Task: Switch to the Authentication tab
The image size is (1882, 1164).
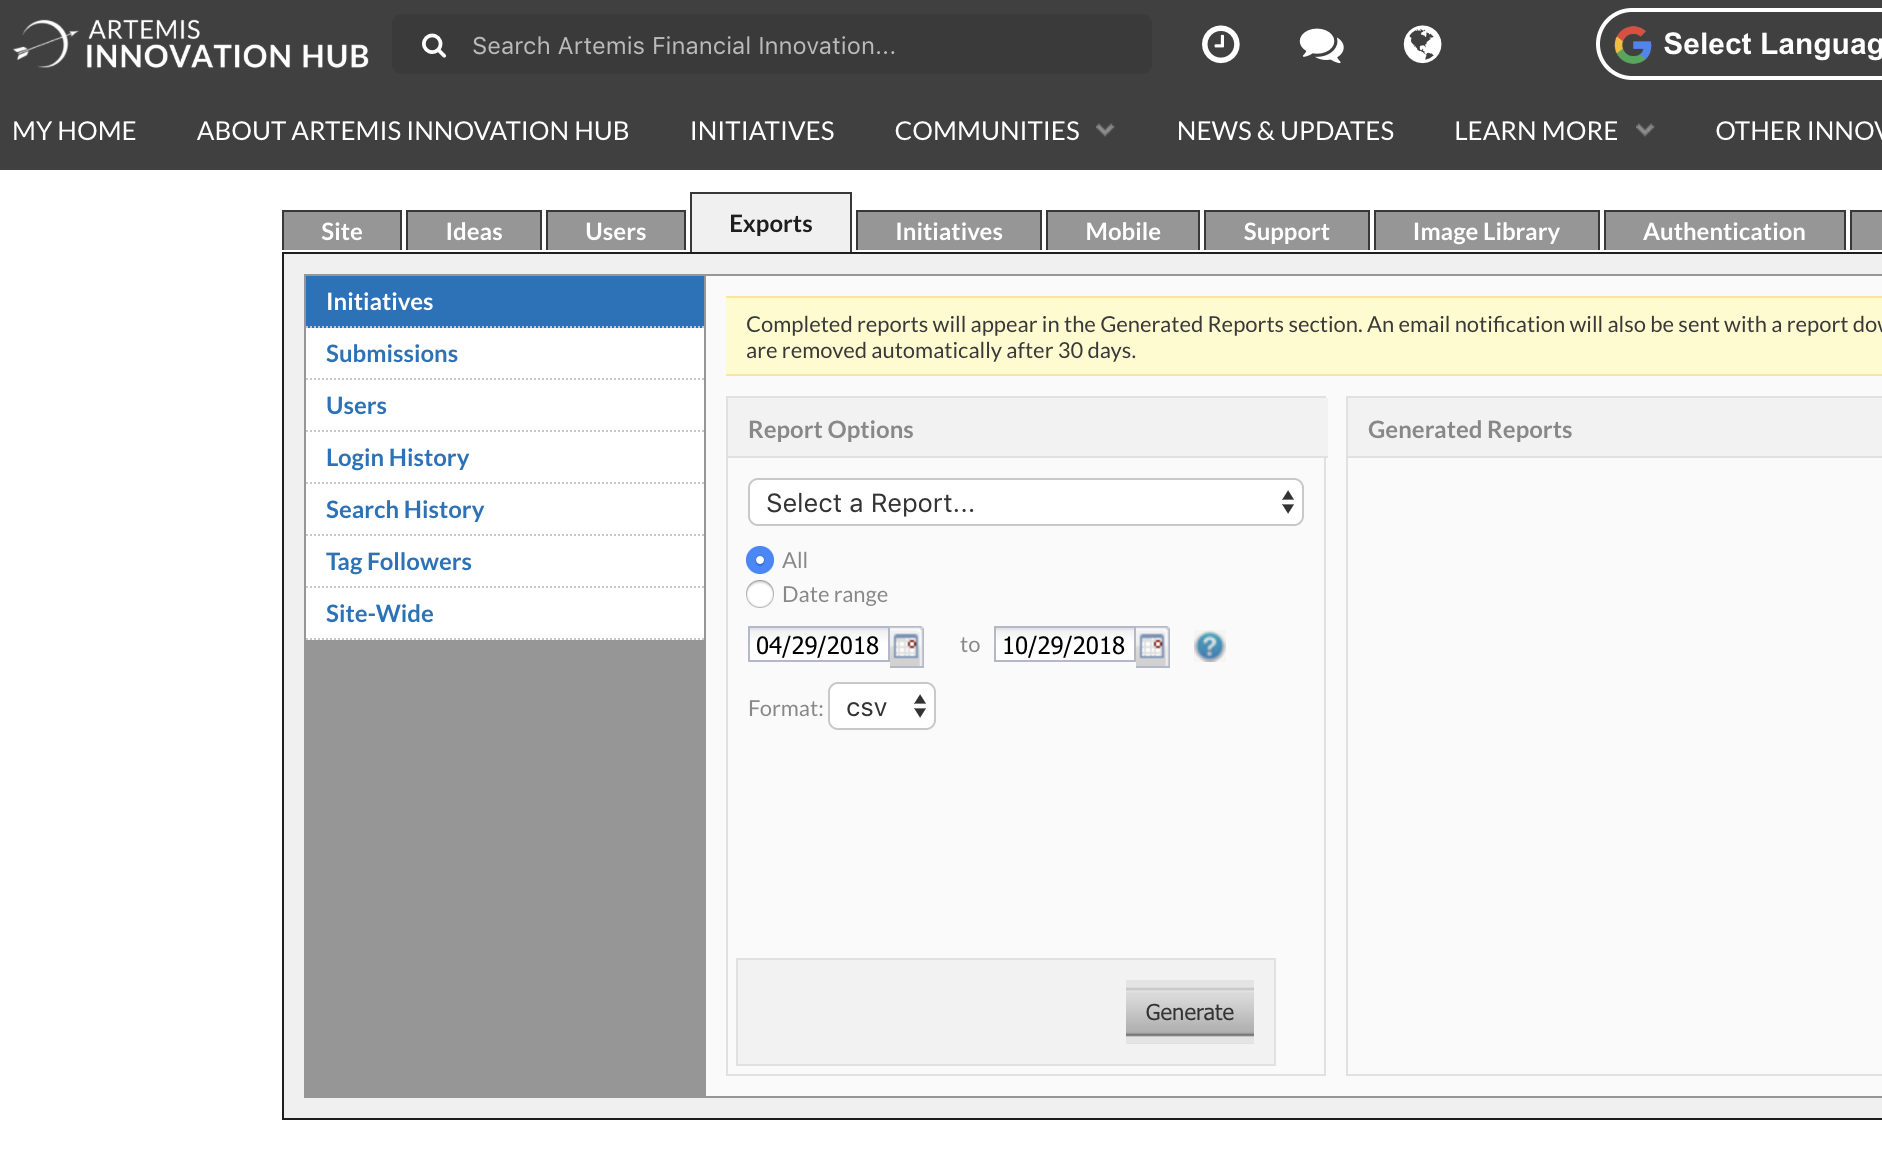Action: (x=1725, y=231)
